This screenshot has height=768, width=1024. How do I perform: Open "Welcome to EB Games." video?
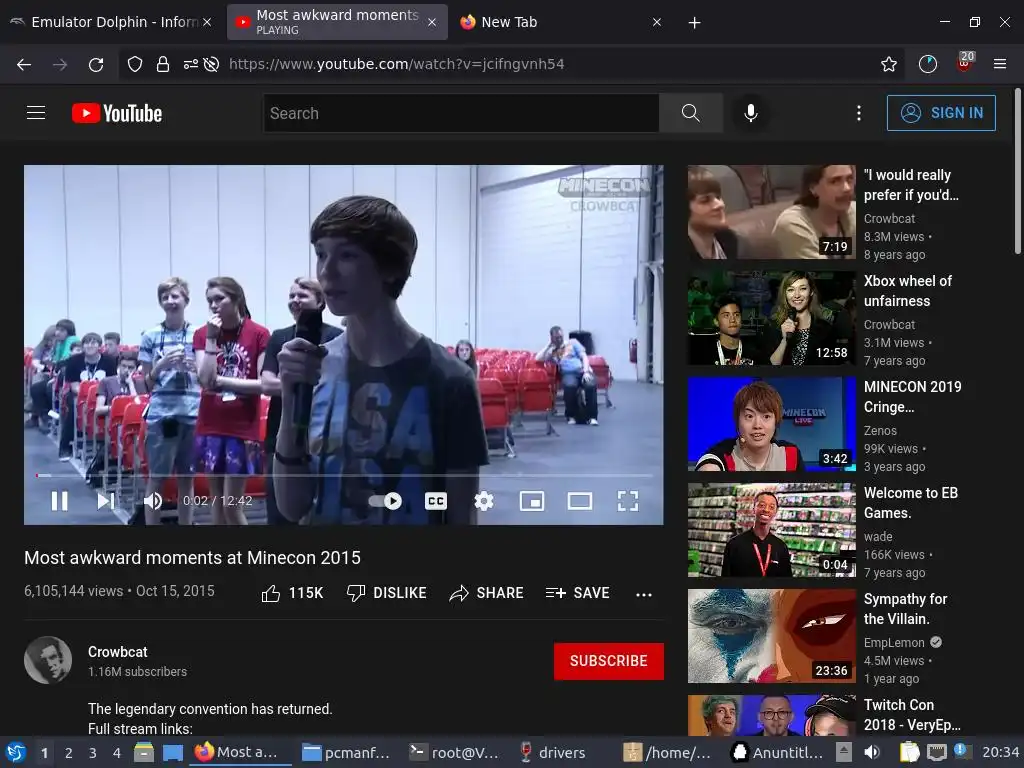pyautogui.click(x=910, y=503)
